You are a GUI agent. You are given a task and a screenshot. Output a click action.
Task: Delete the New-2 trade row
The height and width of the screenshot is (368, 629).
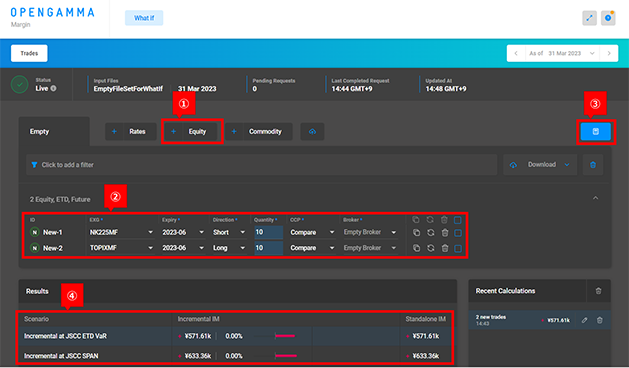click(x=444, y=248)
